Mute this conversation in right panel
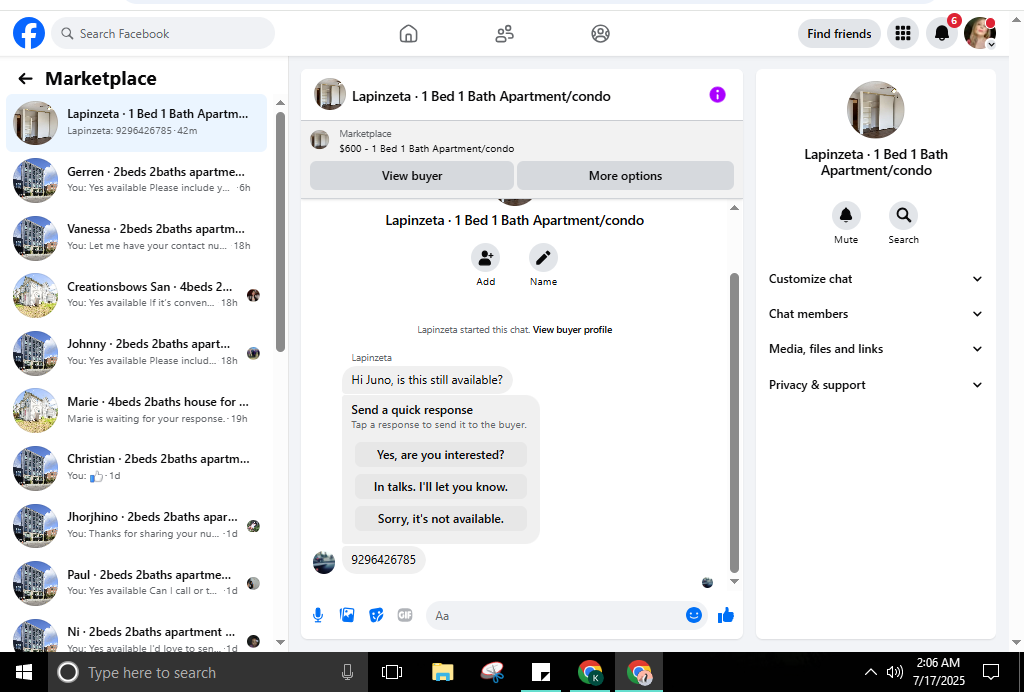 tap(846, 215)
